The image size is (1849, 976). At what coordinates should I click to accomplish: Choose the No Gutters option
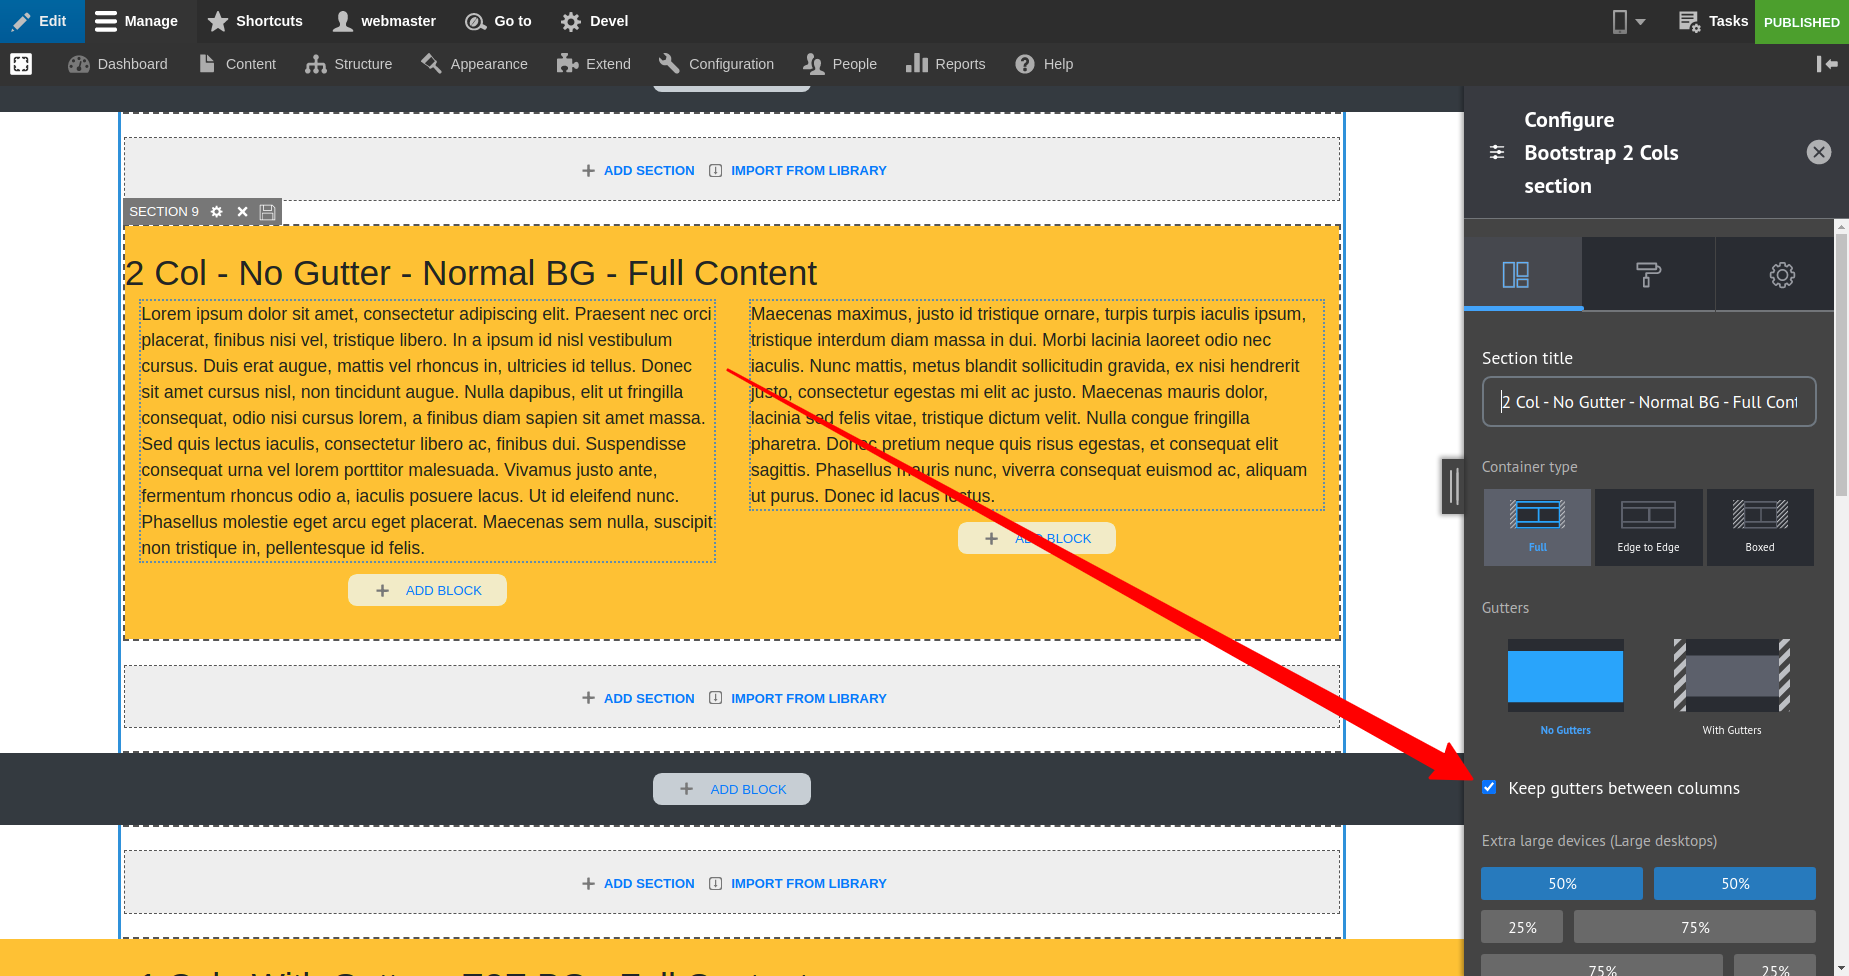1565,676
